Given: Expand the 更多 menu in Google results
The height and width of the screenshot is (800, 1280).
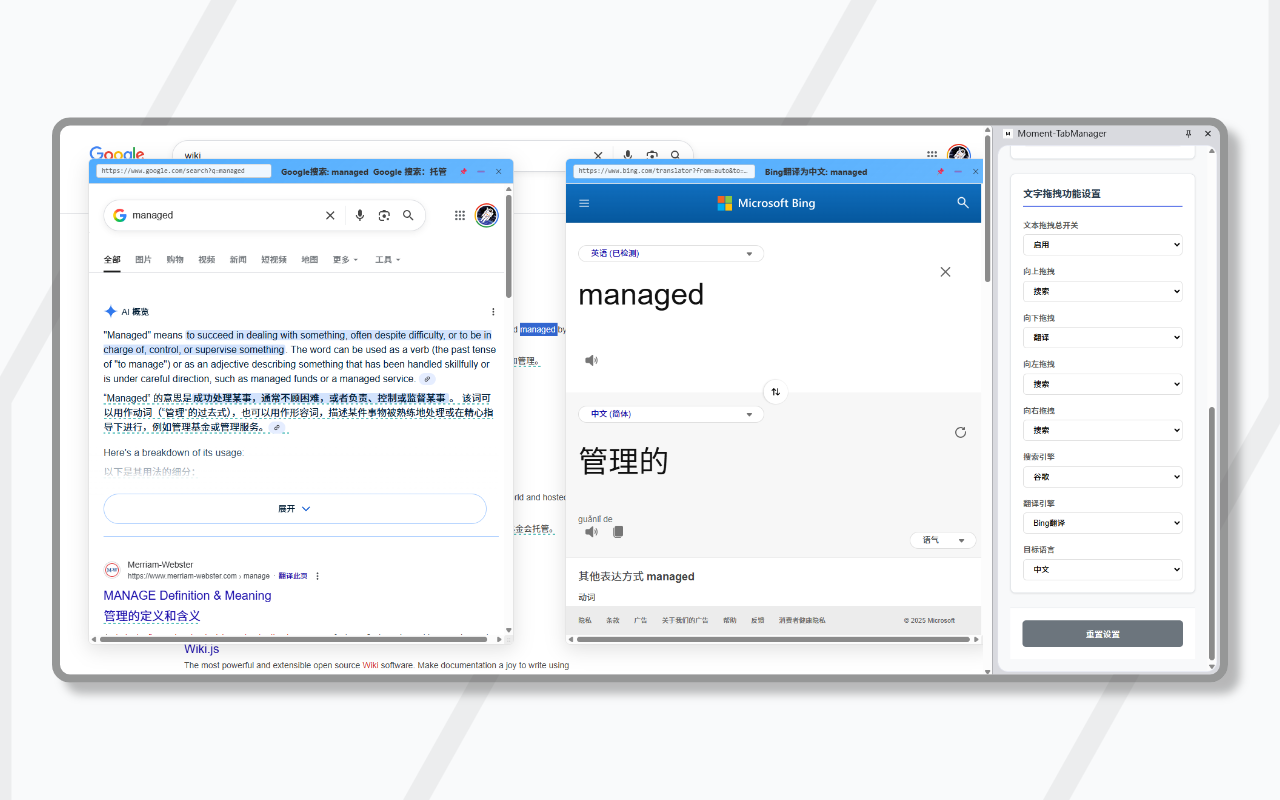Looking at the screenshot, I should [345, 260].
